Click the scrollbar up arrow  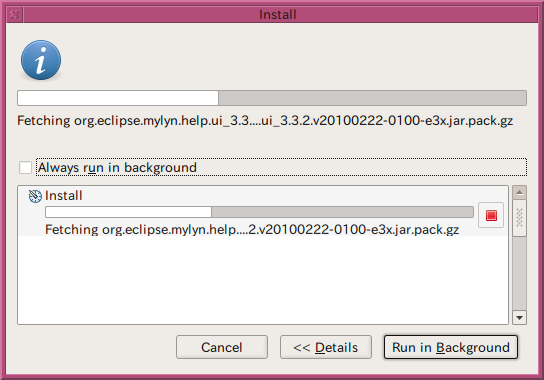click(x=519, y=192)
